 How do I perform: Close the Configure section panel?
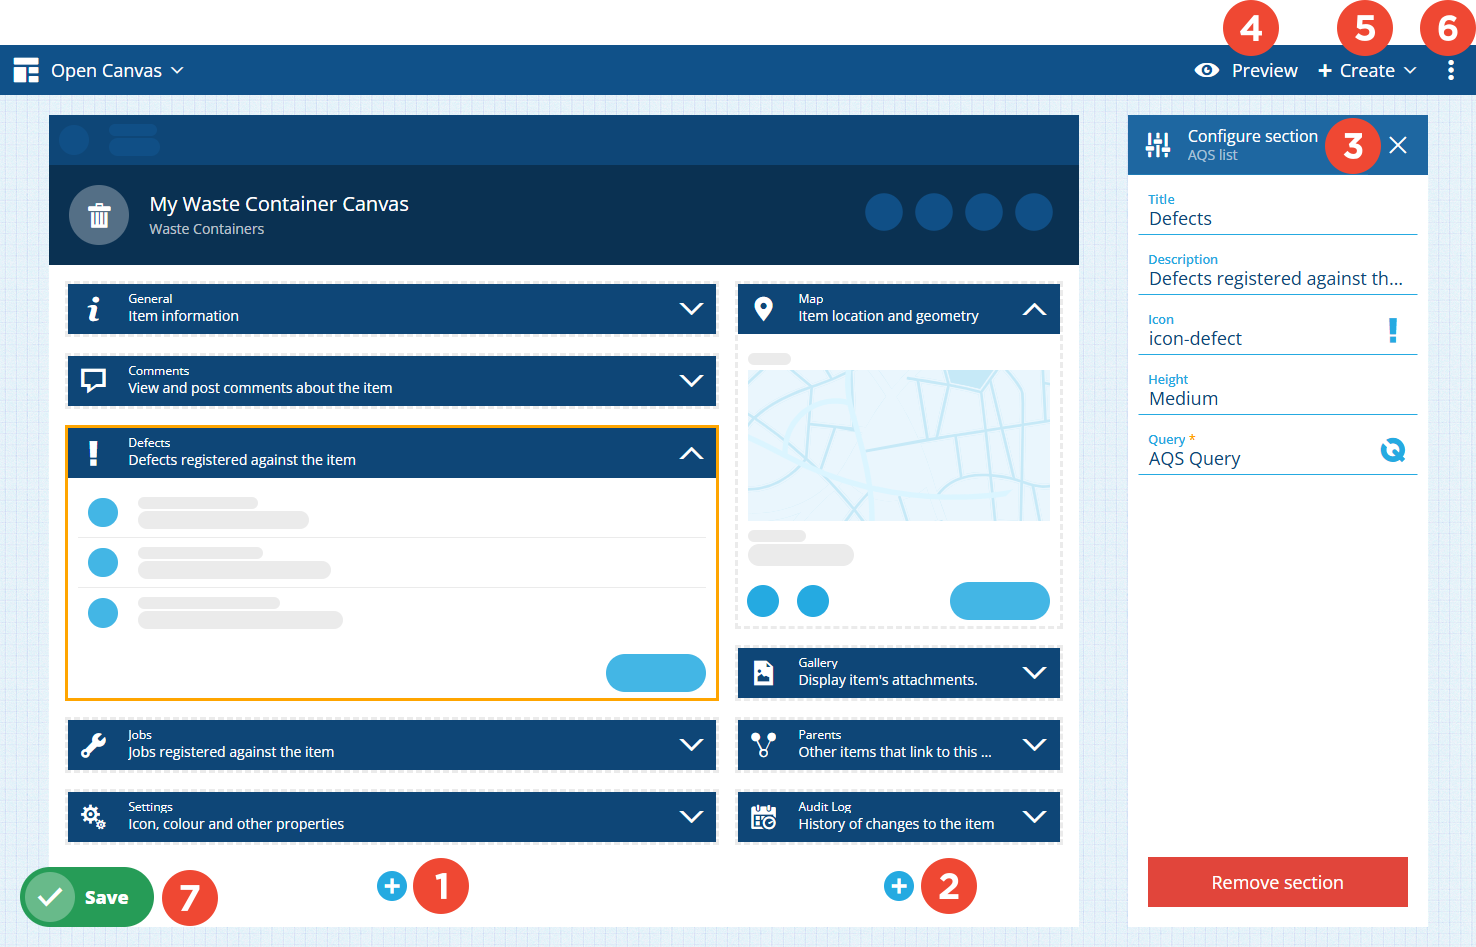pos(1398,145)
